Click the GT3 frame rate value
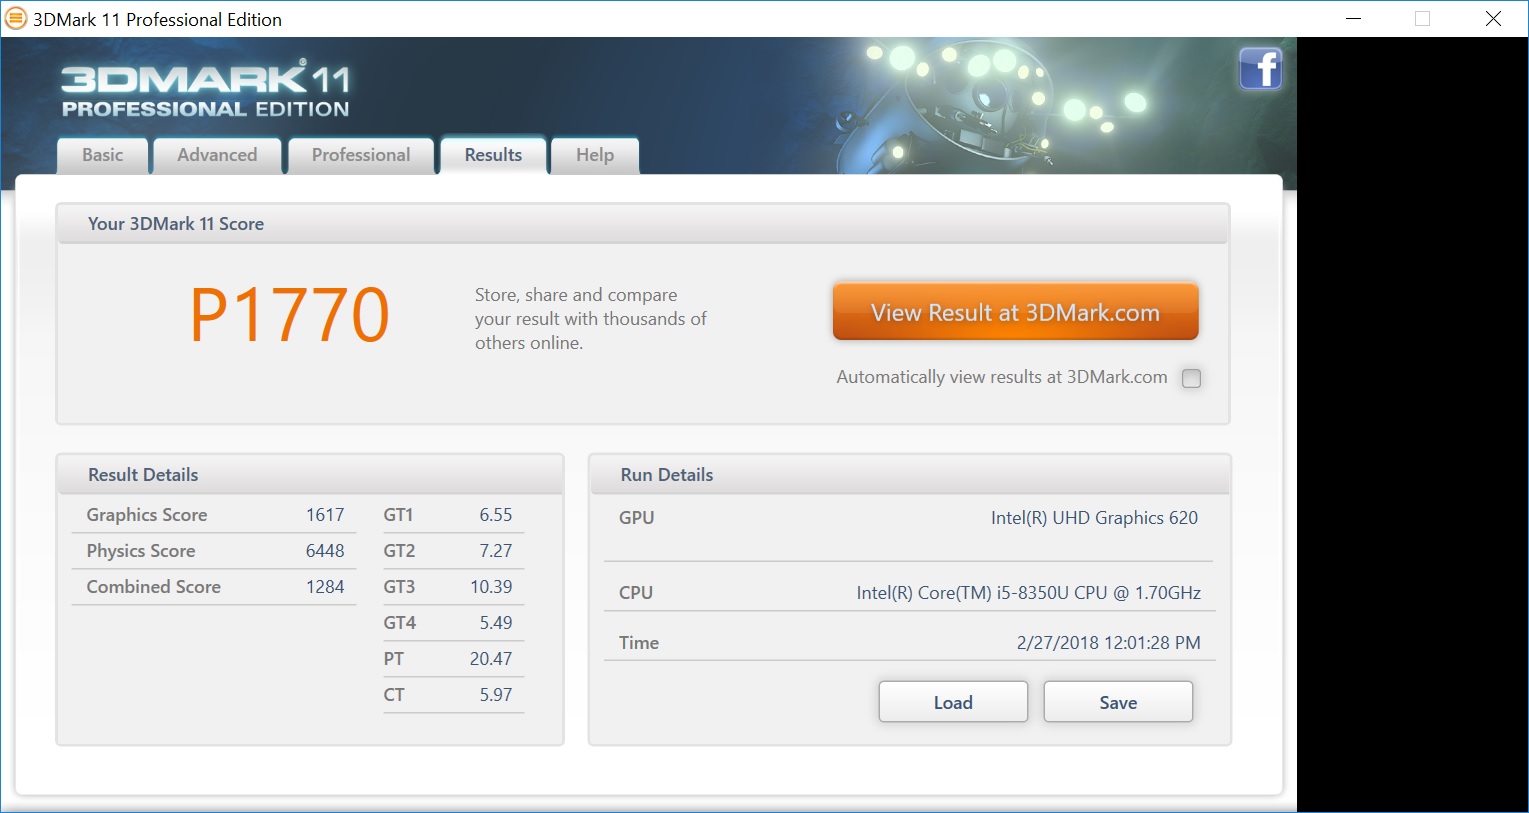Image resolution: width=1529 pixels, height=813 pixels. [x=491, y=587]
